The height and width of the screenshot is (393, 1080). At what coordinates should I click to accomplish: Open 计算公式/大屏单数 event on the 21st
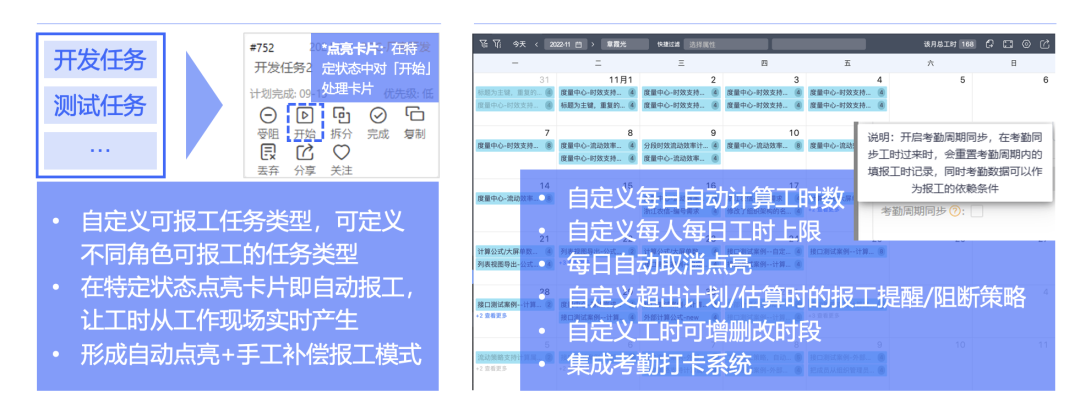coord(515,251)
